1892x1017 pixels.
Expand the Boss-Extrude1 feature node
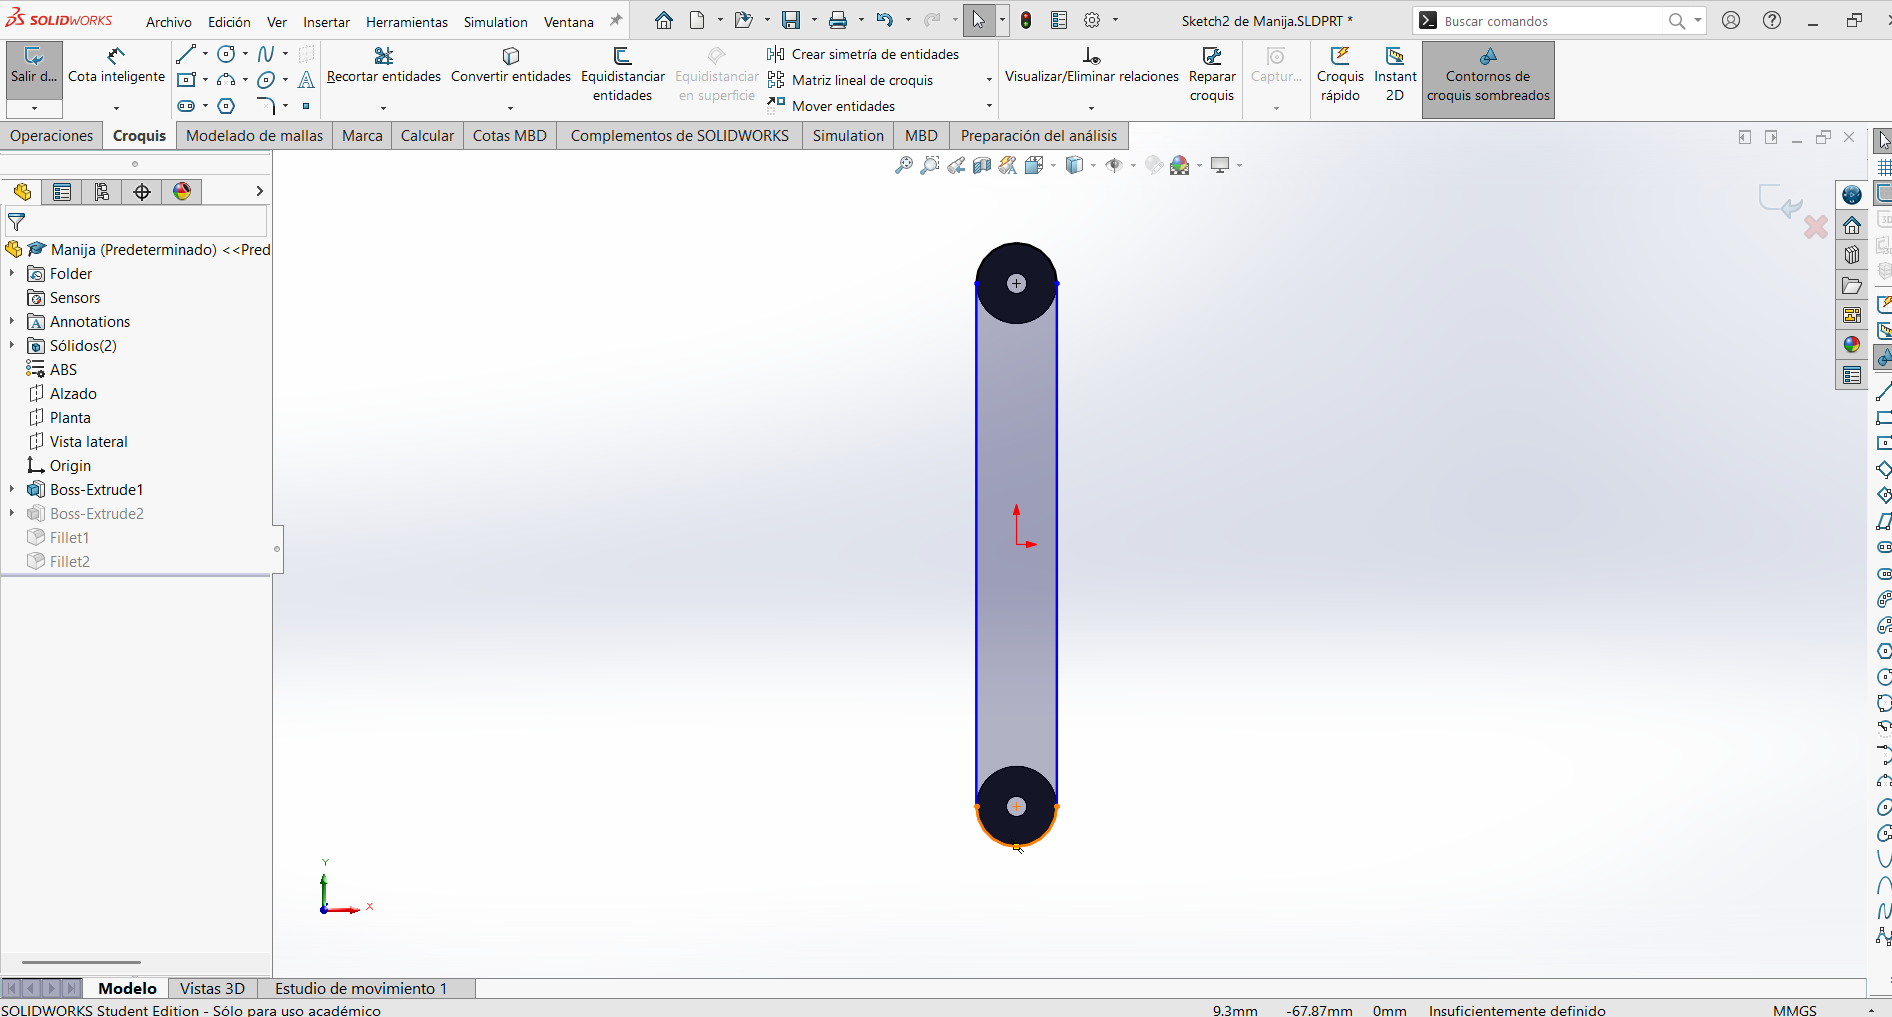click(12, 489)
